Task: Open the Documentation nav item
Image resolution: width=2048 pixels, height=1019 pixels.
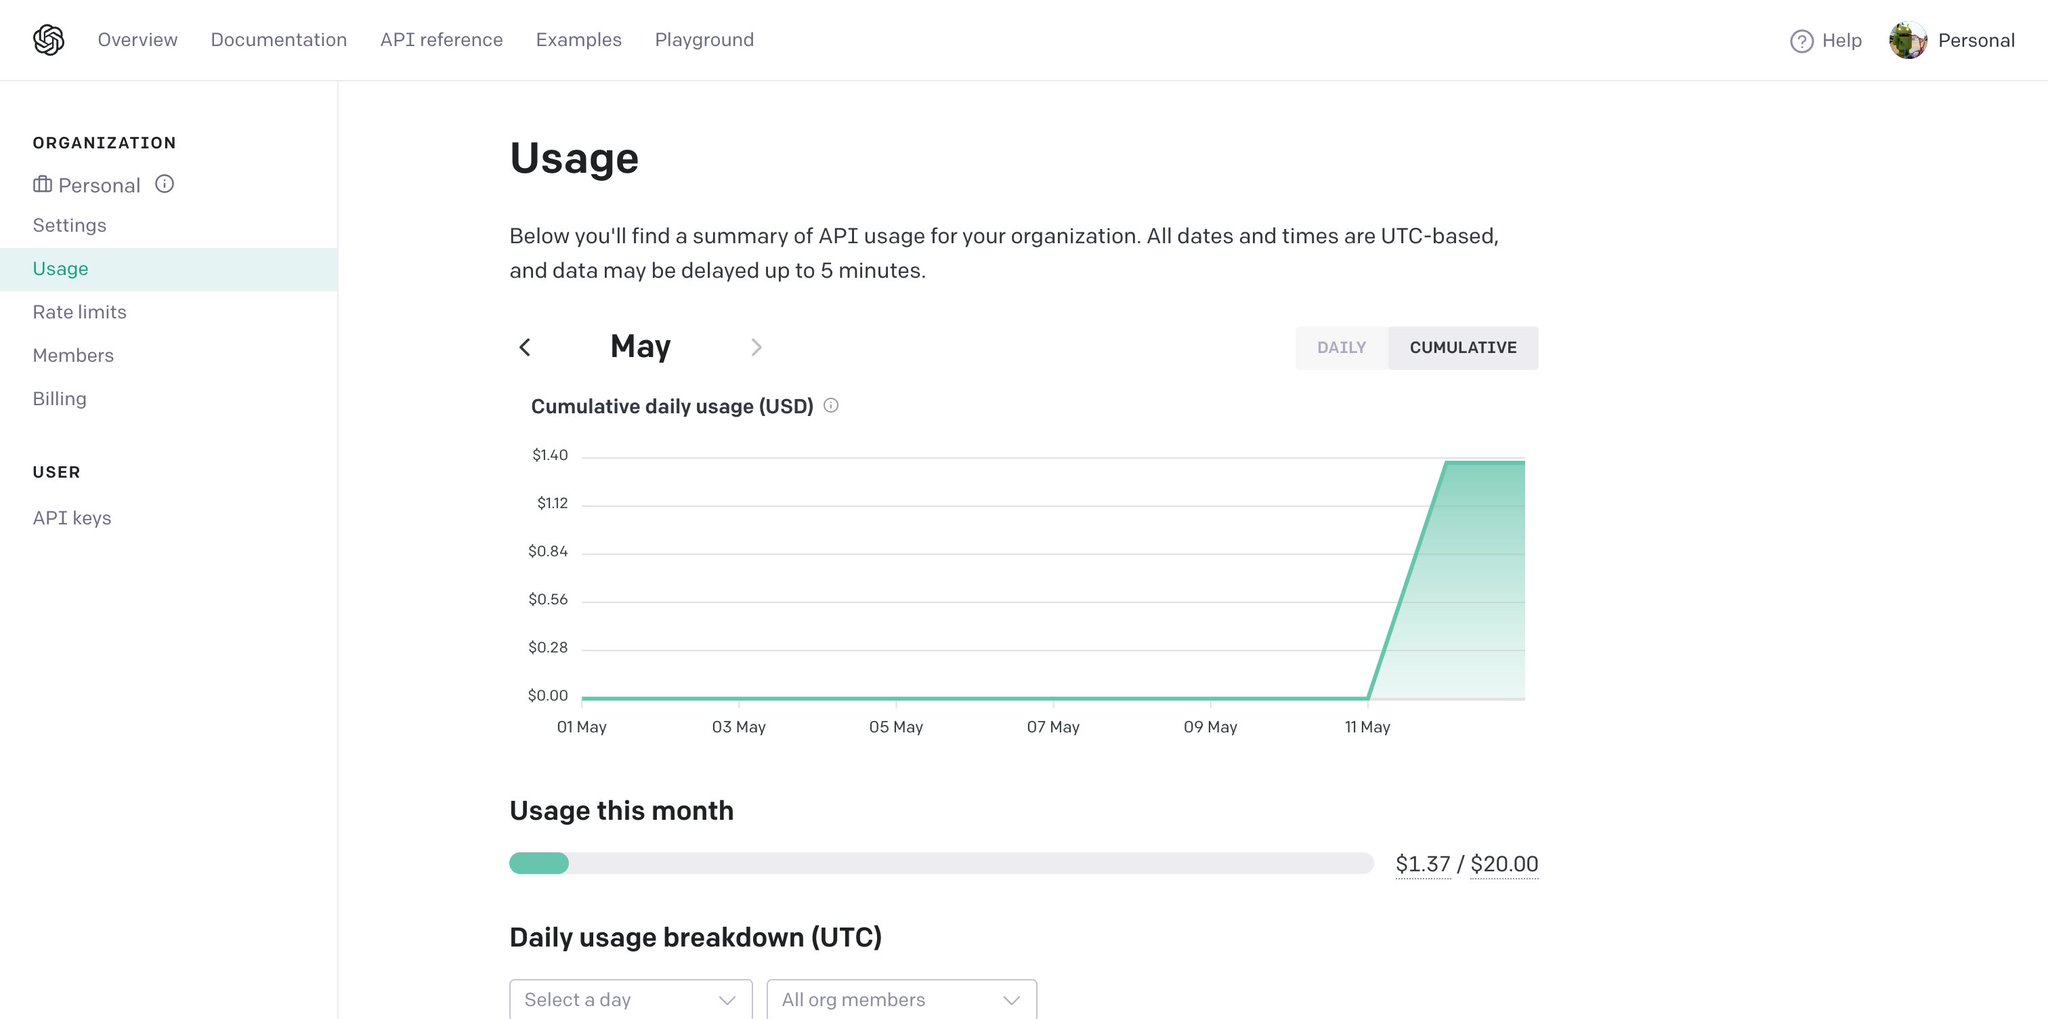Action: [x=279, y=40]
